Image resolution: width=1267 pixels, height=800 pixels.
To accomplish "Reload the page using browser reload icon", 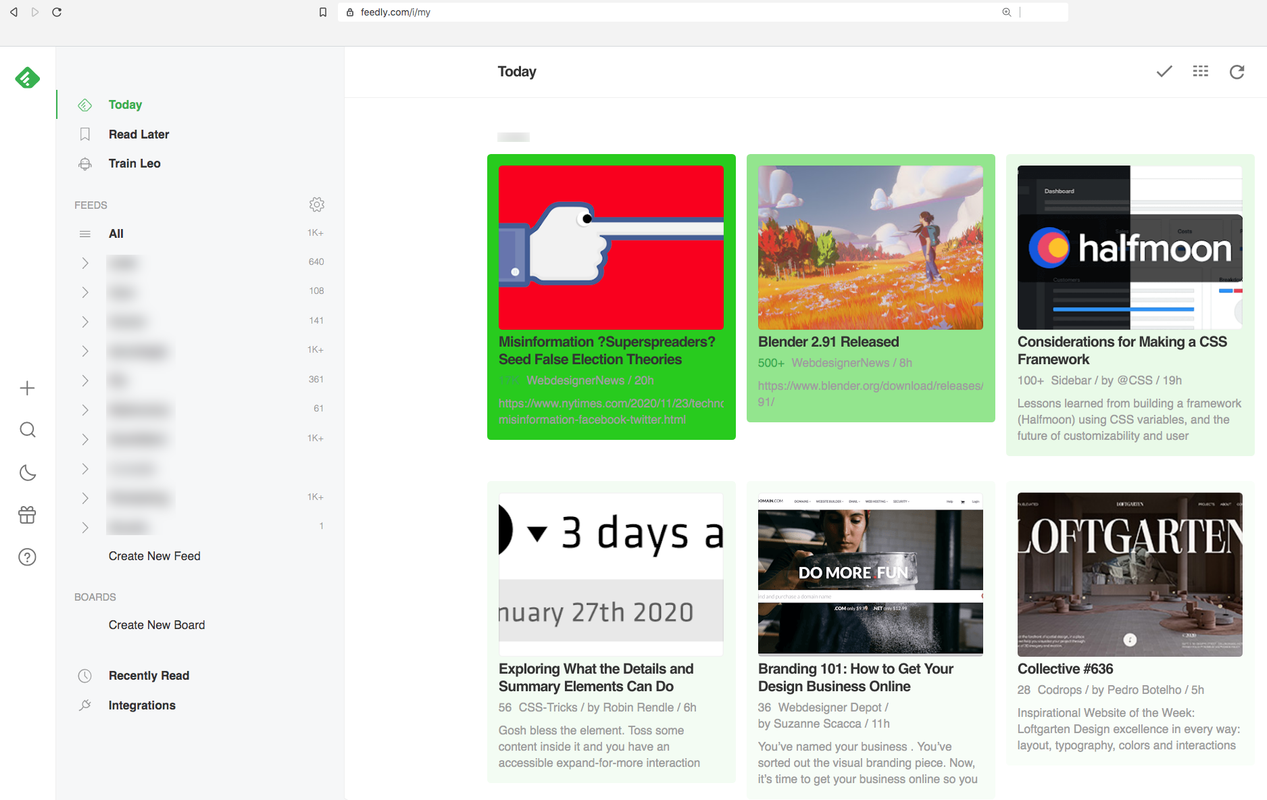I will 57,12.
